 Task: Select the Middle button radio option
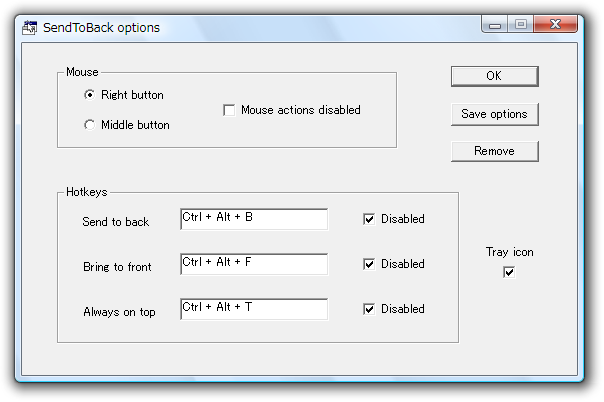click(x=89, y=125)
